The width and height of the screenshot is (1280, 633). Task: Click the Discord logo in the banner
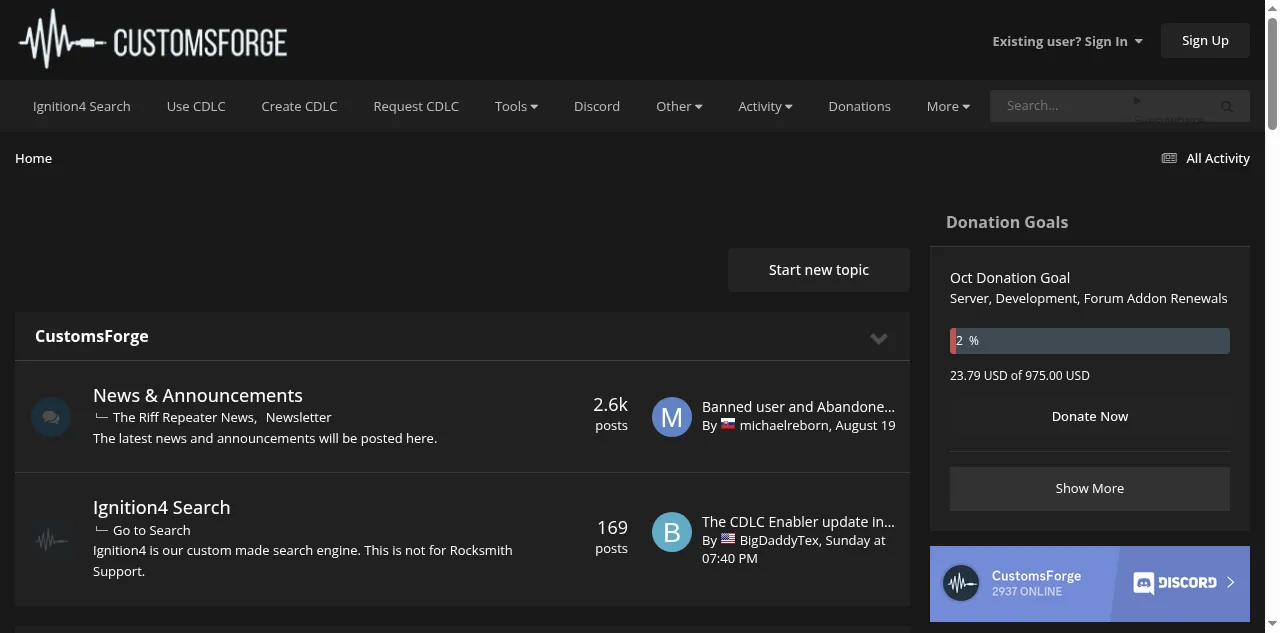click(x=1175, y=583)
